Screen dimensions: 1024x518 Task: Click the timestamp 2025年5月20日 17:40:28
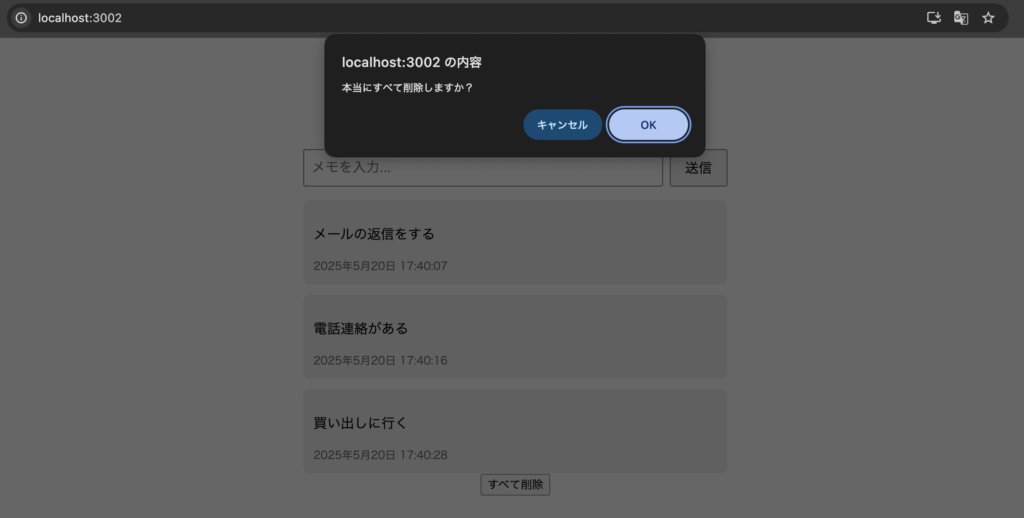tap(380, 455)
